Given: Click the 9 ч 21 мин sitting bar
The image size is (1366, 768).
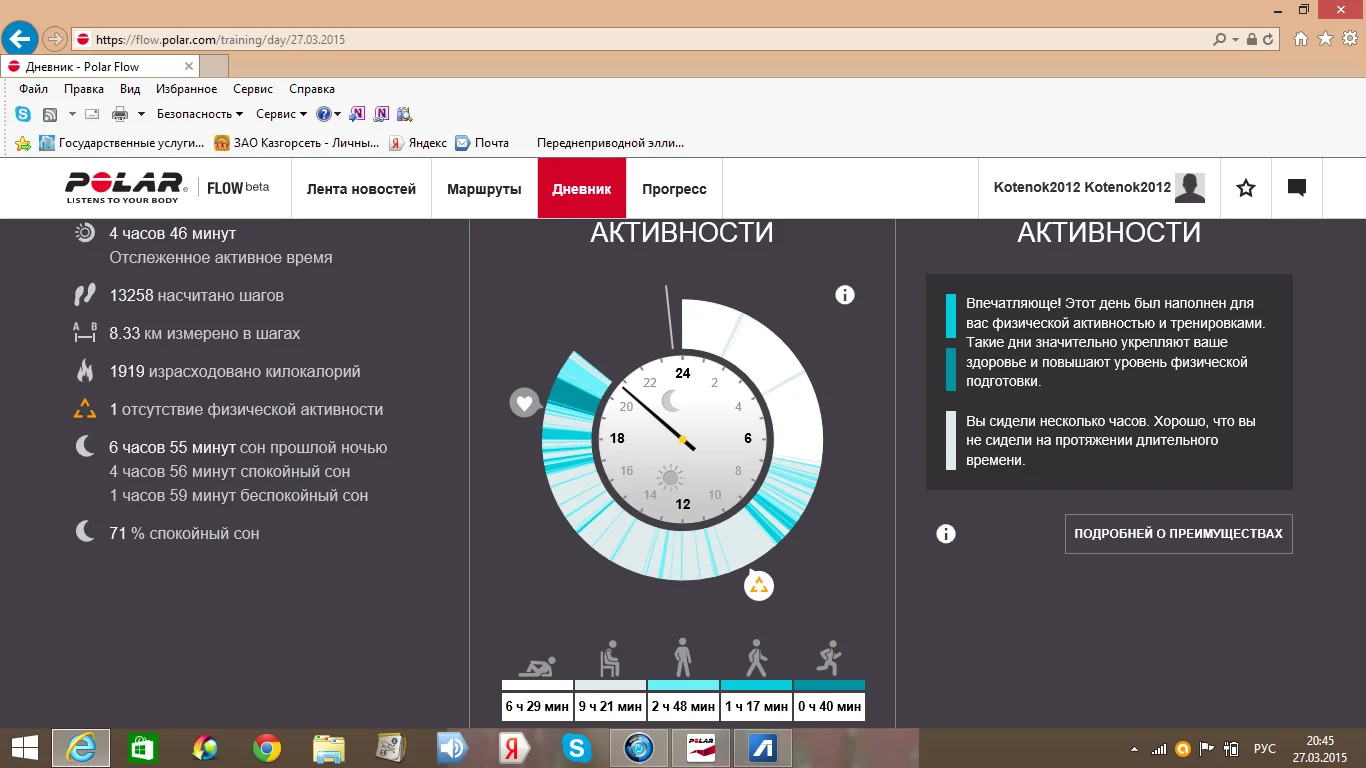Looking at the screenshot, I should (x=610, y=706).
